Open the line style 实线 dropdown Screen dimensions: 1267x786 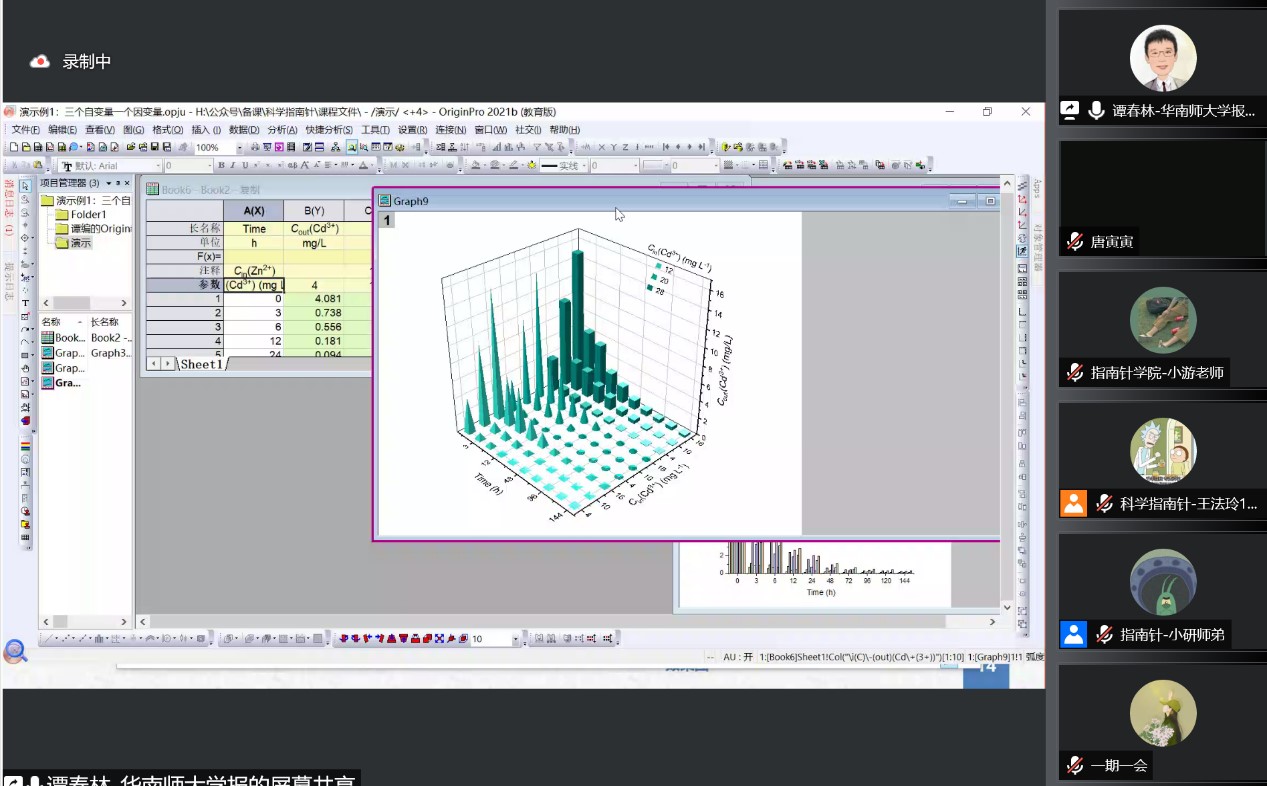[584, 166]
